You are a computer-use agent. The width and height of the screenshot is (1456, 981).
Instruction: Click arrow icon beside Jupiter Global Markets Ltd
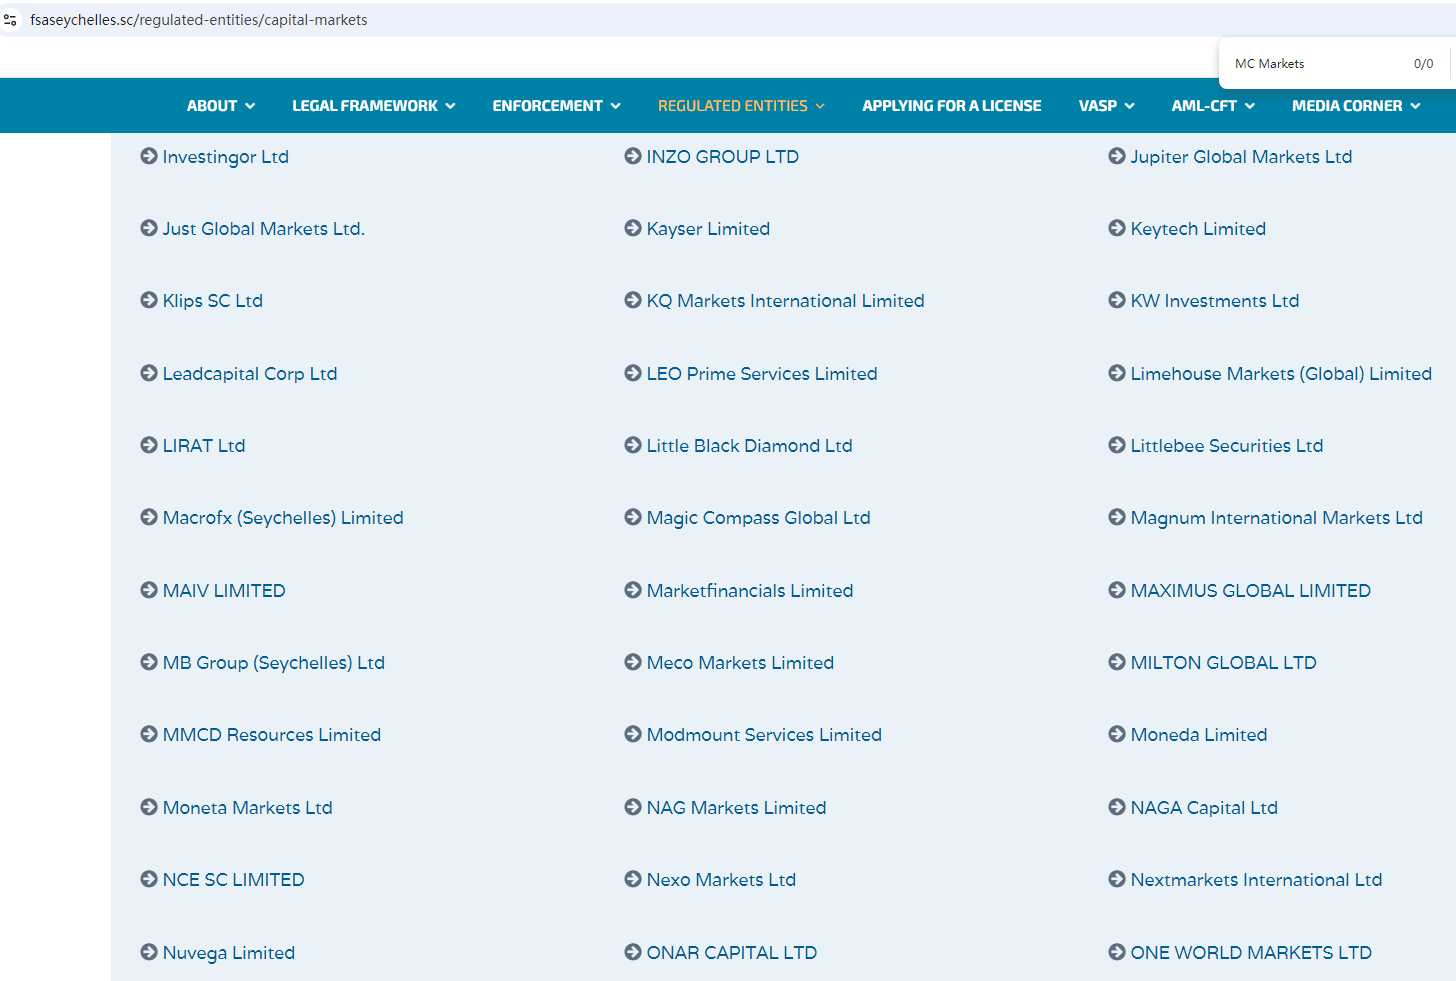(1117, 156)
